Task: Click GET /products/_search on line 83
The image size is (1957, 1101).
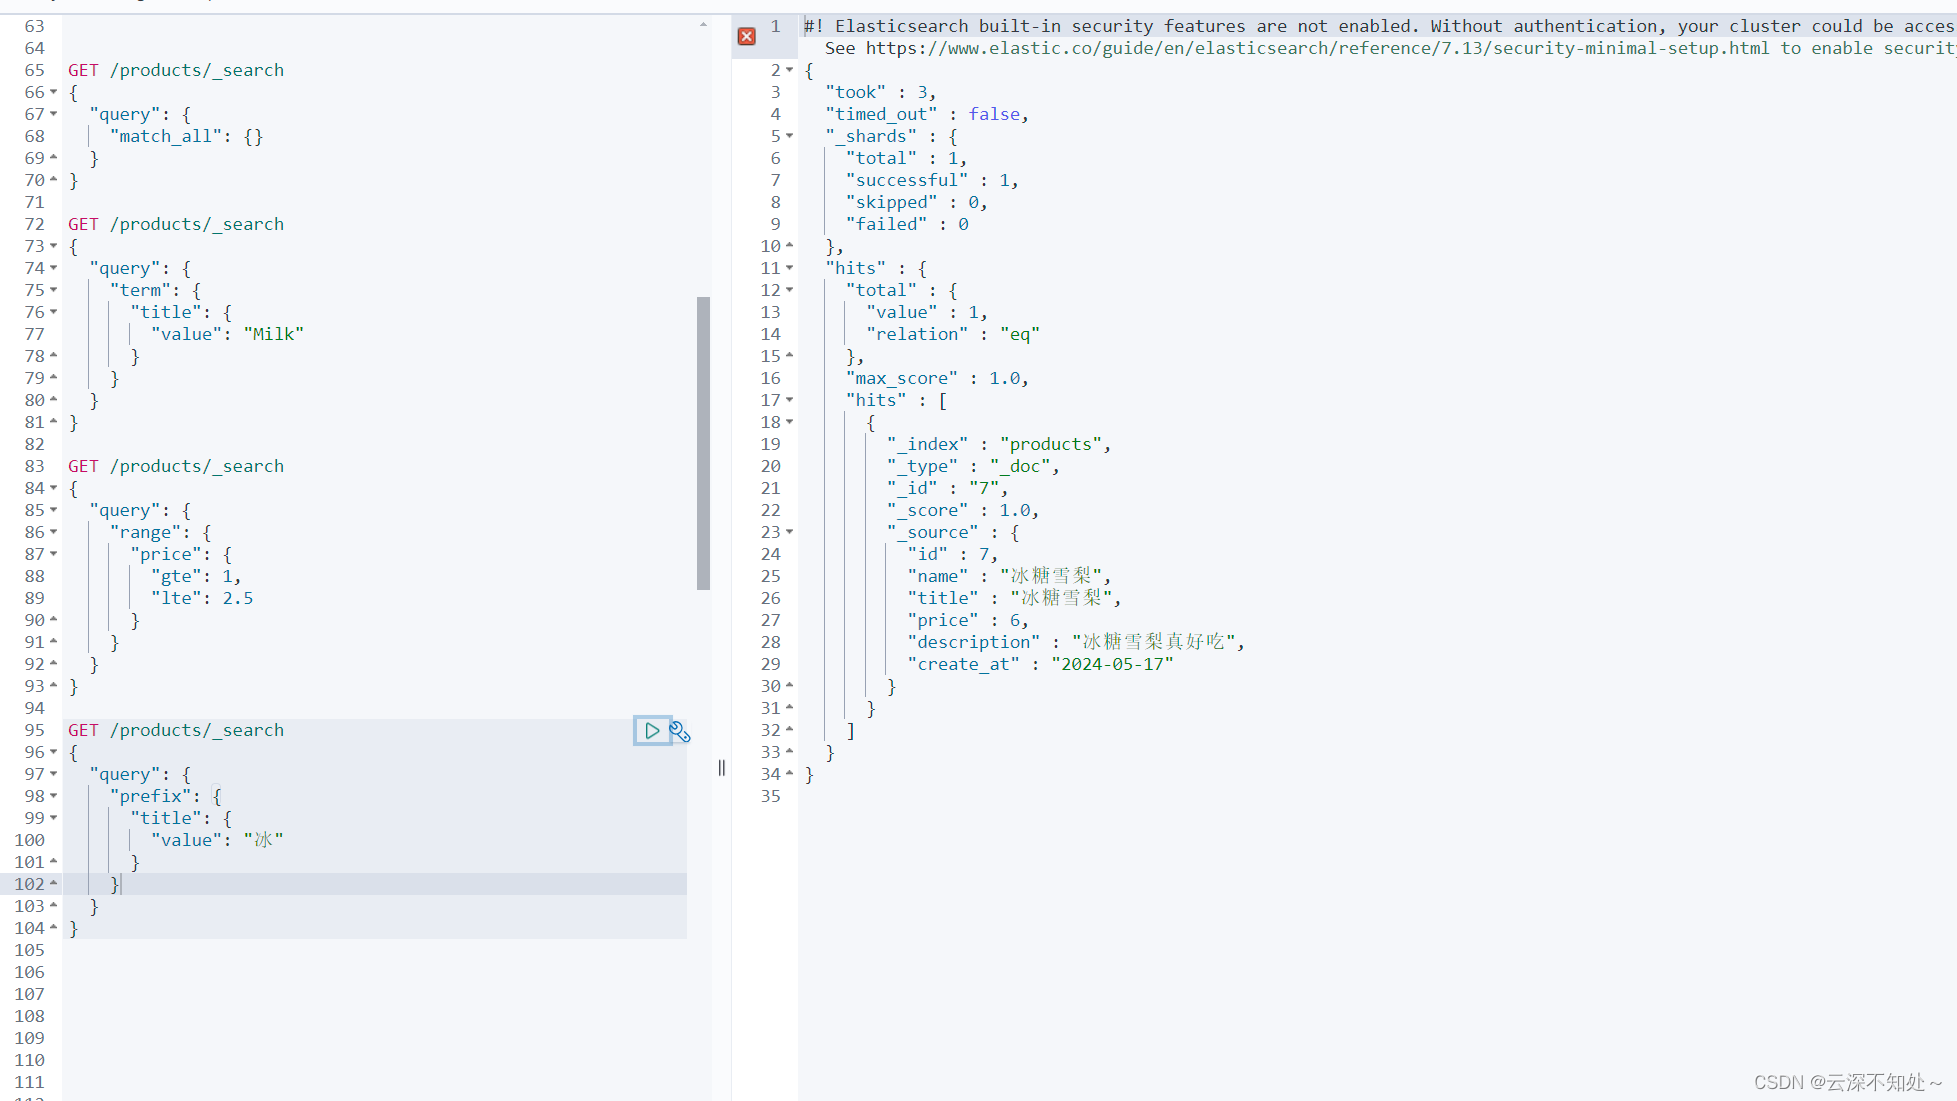Action: click(176, 466)
